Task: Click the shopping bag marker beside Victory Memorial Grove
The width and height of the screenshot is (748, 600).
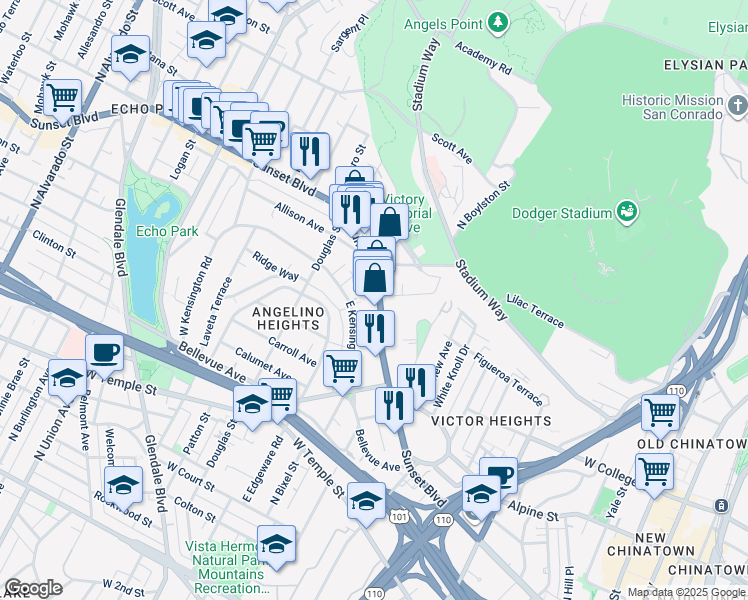Action: pos(390,222)
